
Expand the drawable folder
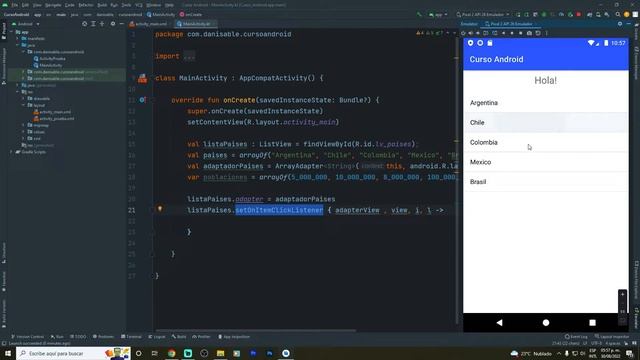tap(24, 98)
